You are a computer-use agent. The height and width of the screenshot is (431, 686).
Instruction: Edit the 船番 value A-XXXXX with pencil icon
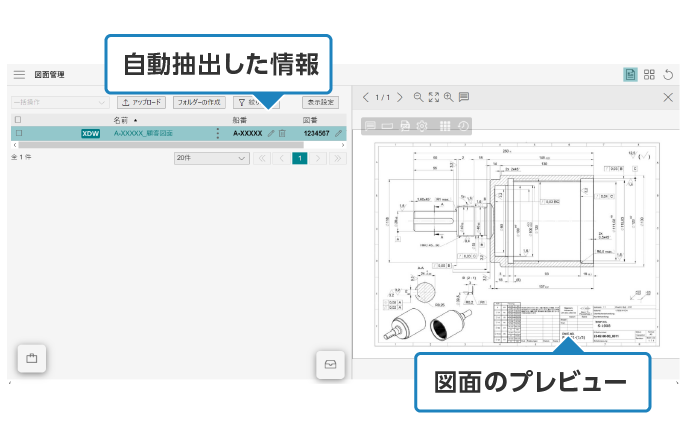pos(271,133)
